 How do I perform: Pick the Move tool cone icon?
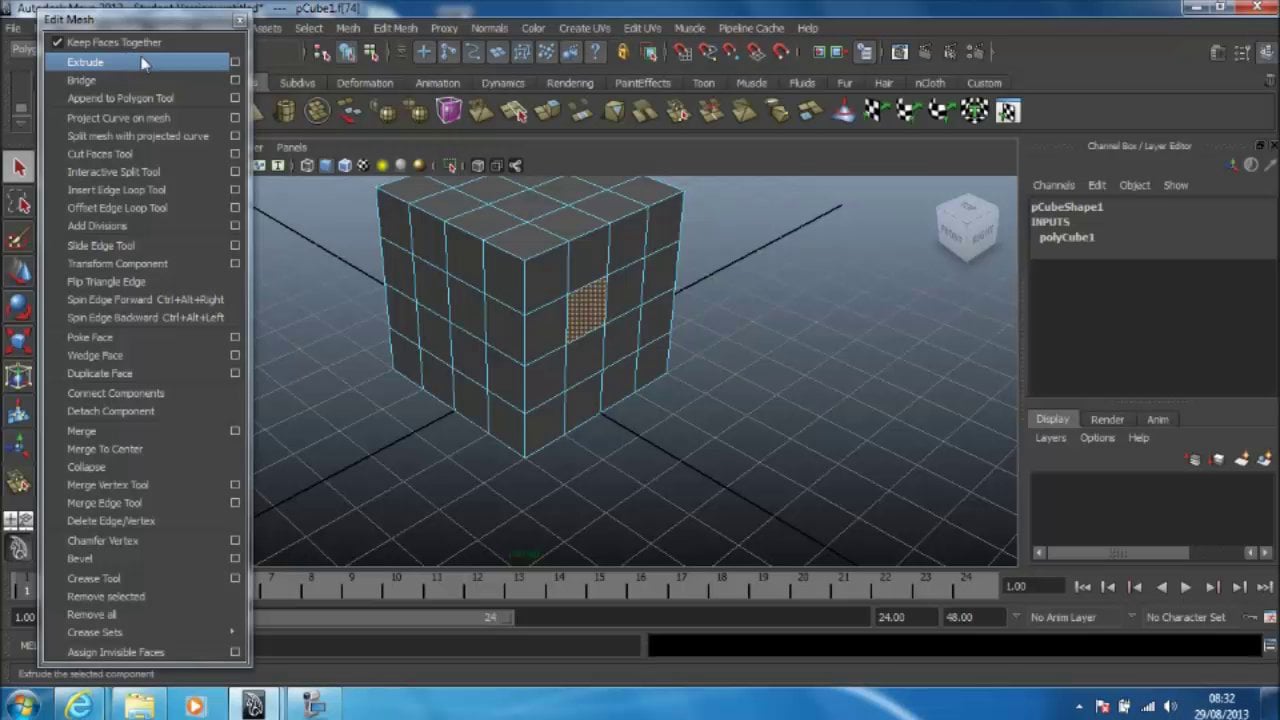(19, 273)
